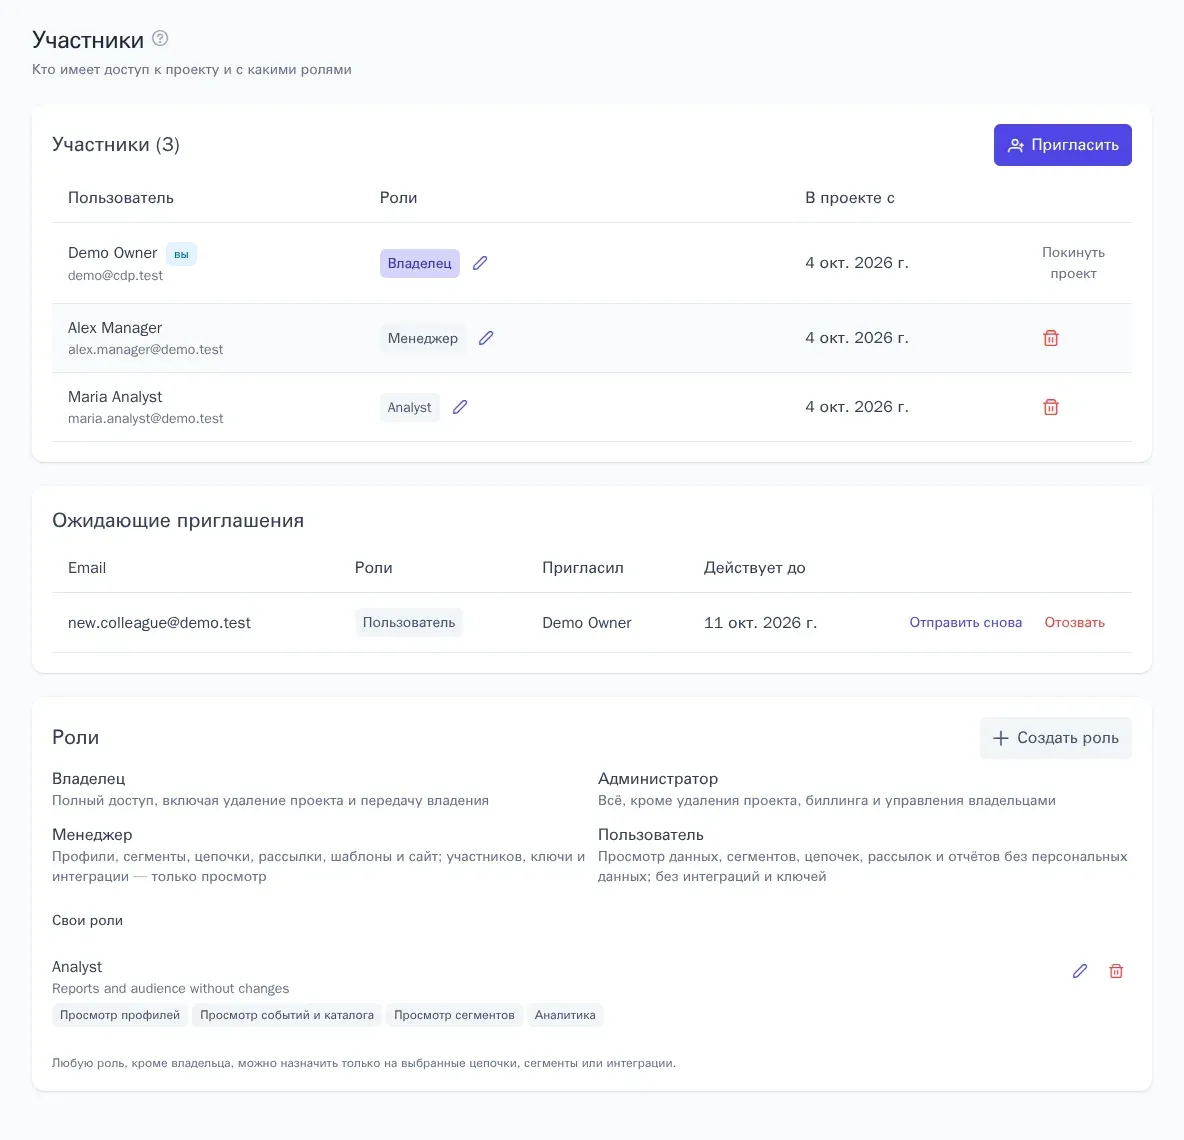Delete Maria Analyst from participants
This screenshot has width=1184, height=1140.
[1050, 407]
